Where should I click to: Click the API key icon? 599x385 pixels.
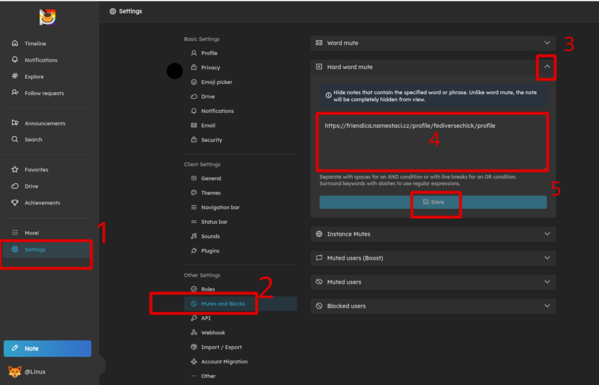coord(194,318)
